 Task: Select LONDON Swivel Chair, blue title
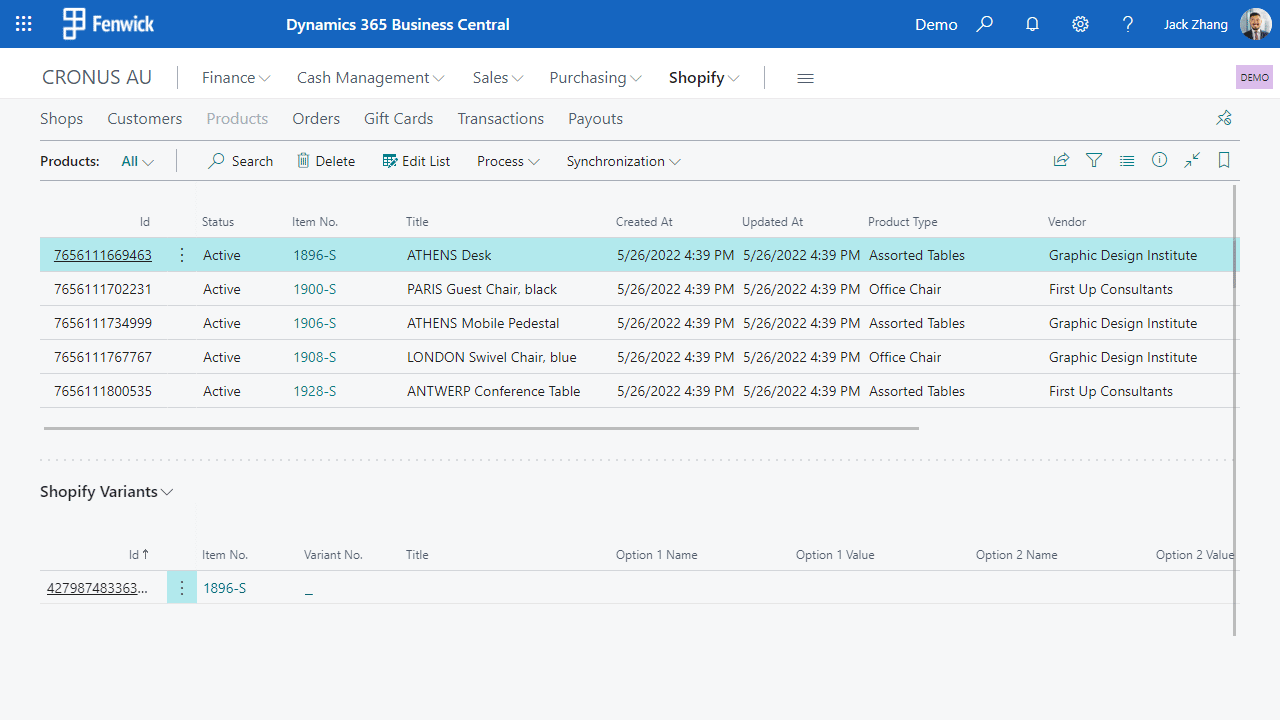[x=492, y=357]
